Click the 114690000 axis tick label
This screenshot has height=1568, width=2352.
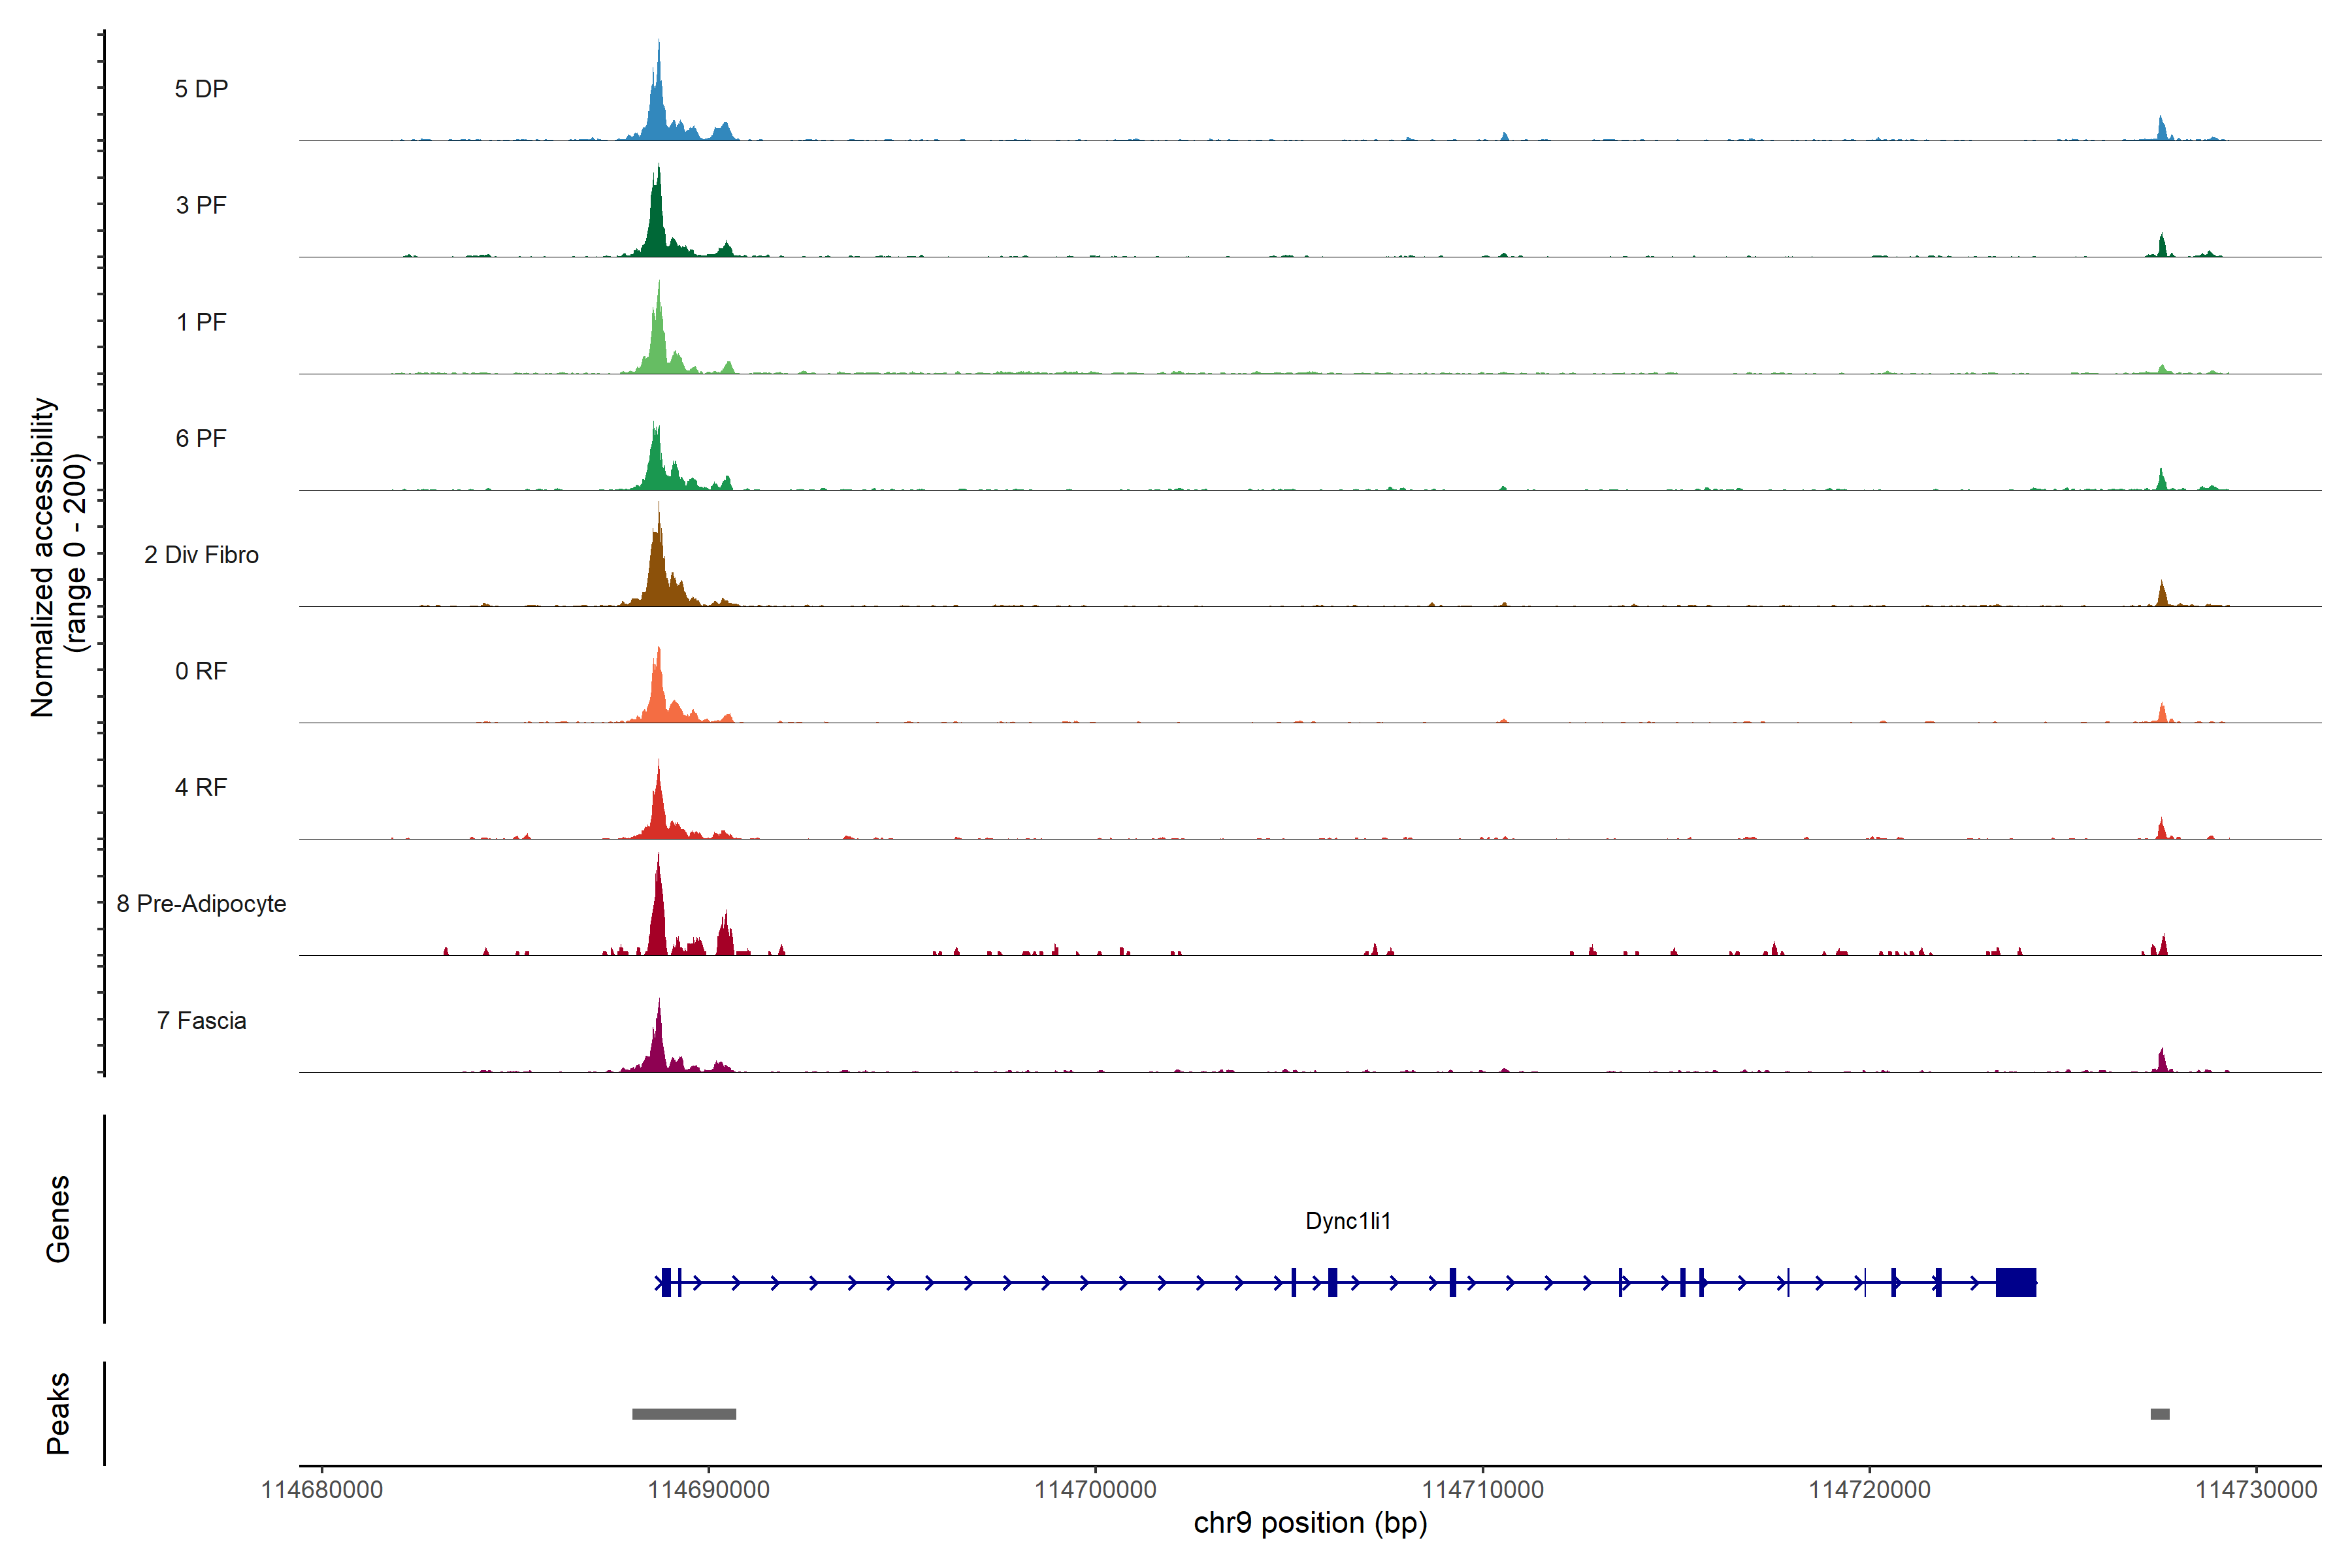tap(708, 1490)
